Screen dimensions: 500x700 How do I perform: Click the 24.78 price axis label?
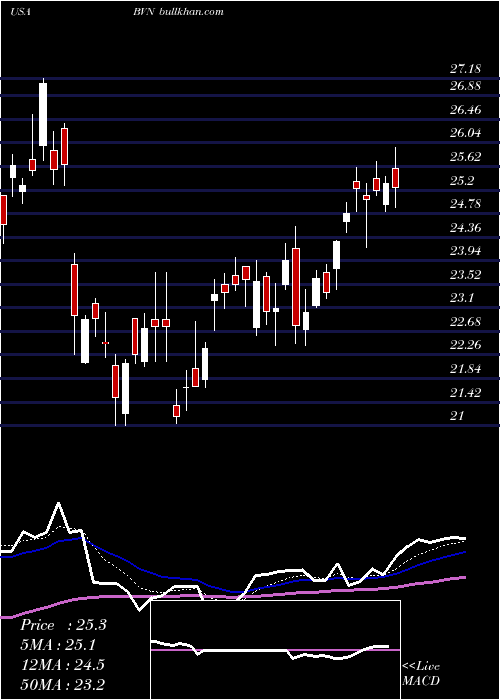[x=465, y=204]
